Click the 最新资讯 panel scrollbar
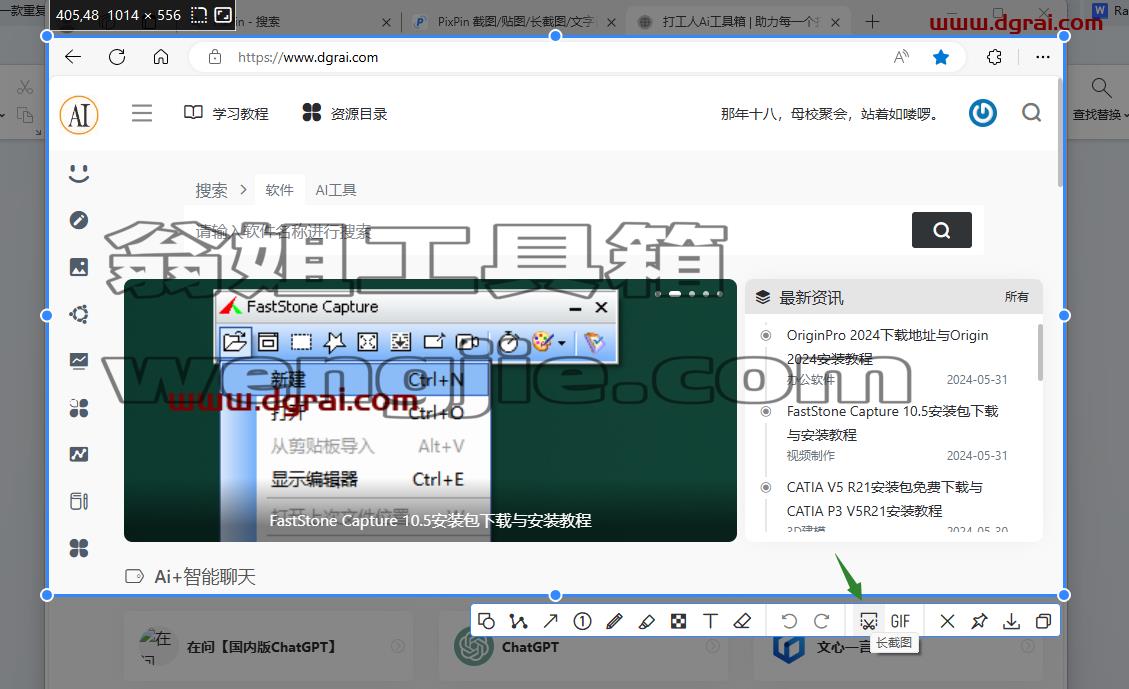The image size is (1129, 689). 1039,353
